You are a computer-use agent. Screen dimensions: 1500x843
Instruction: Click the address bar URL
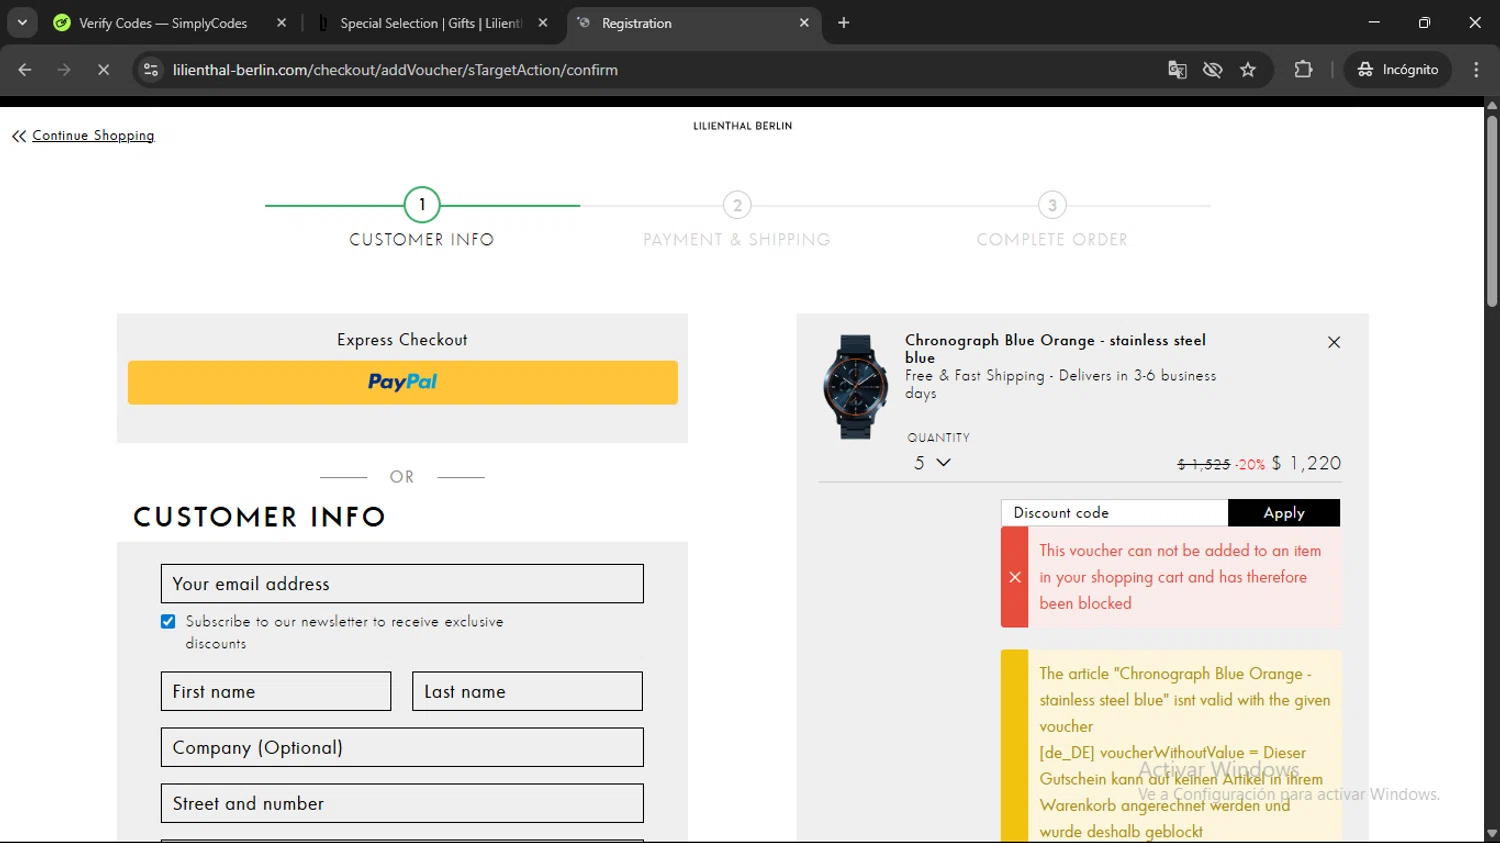pyautogui.click(x=395, y=70)
